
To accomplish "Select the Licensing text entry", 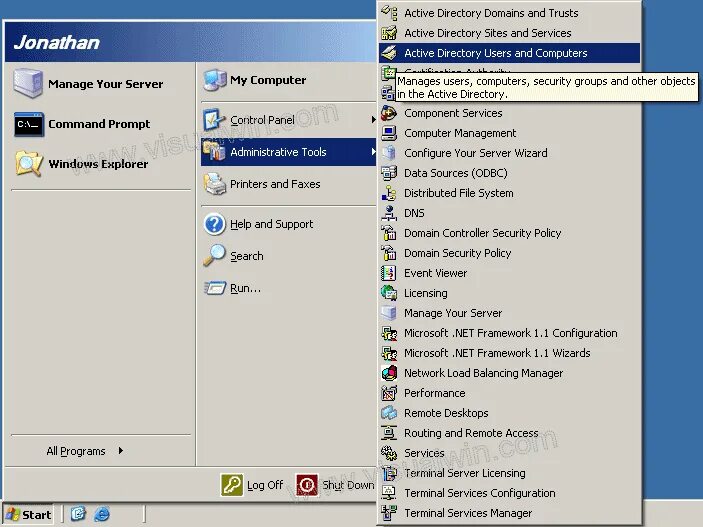I will tap(425, 293).
